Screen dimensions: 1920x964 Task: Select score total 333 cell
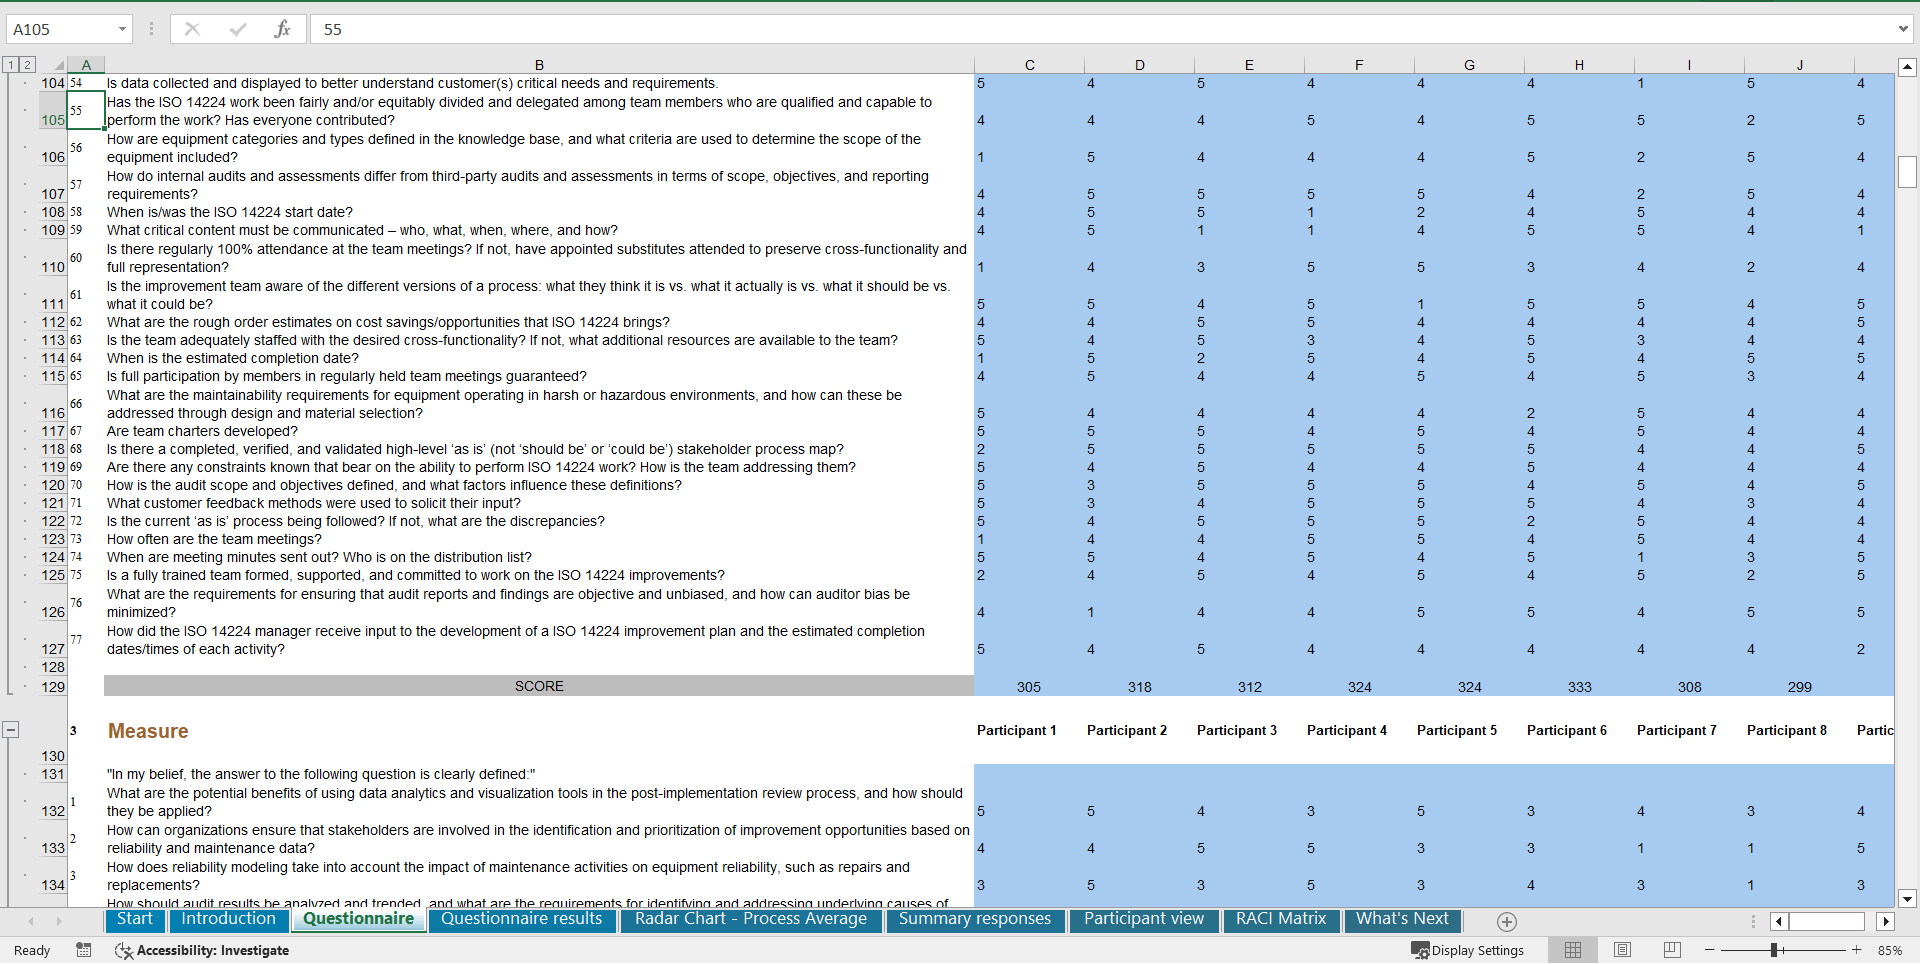coord(1579,687)
